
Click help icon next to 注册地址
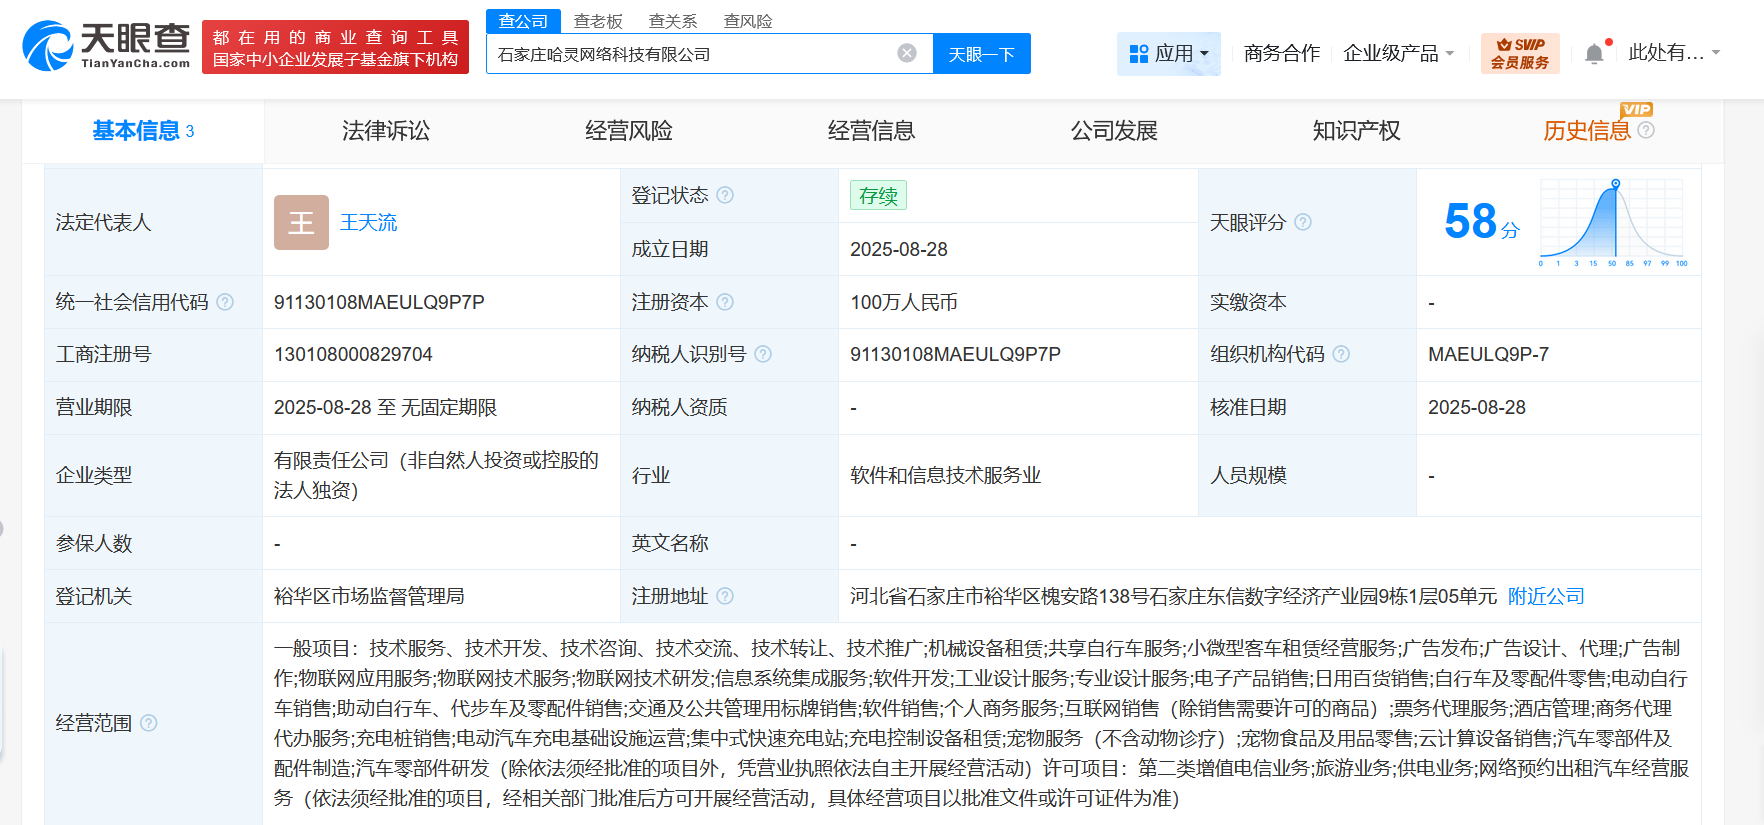[x=725, y=596]
